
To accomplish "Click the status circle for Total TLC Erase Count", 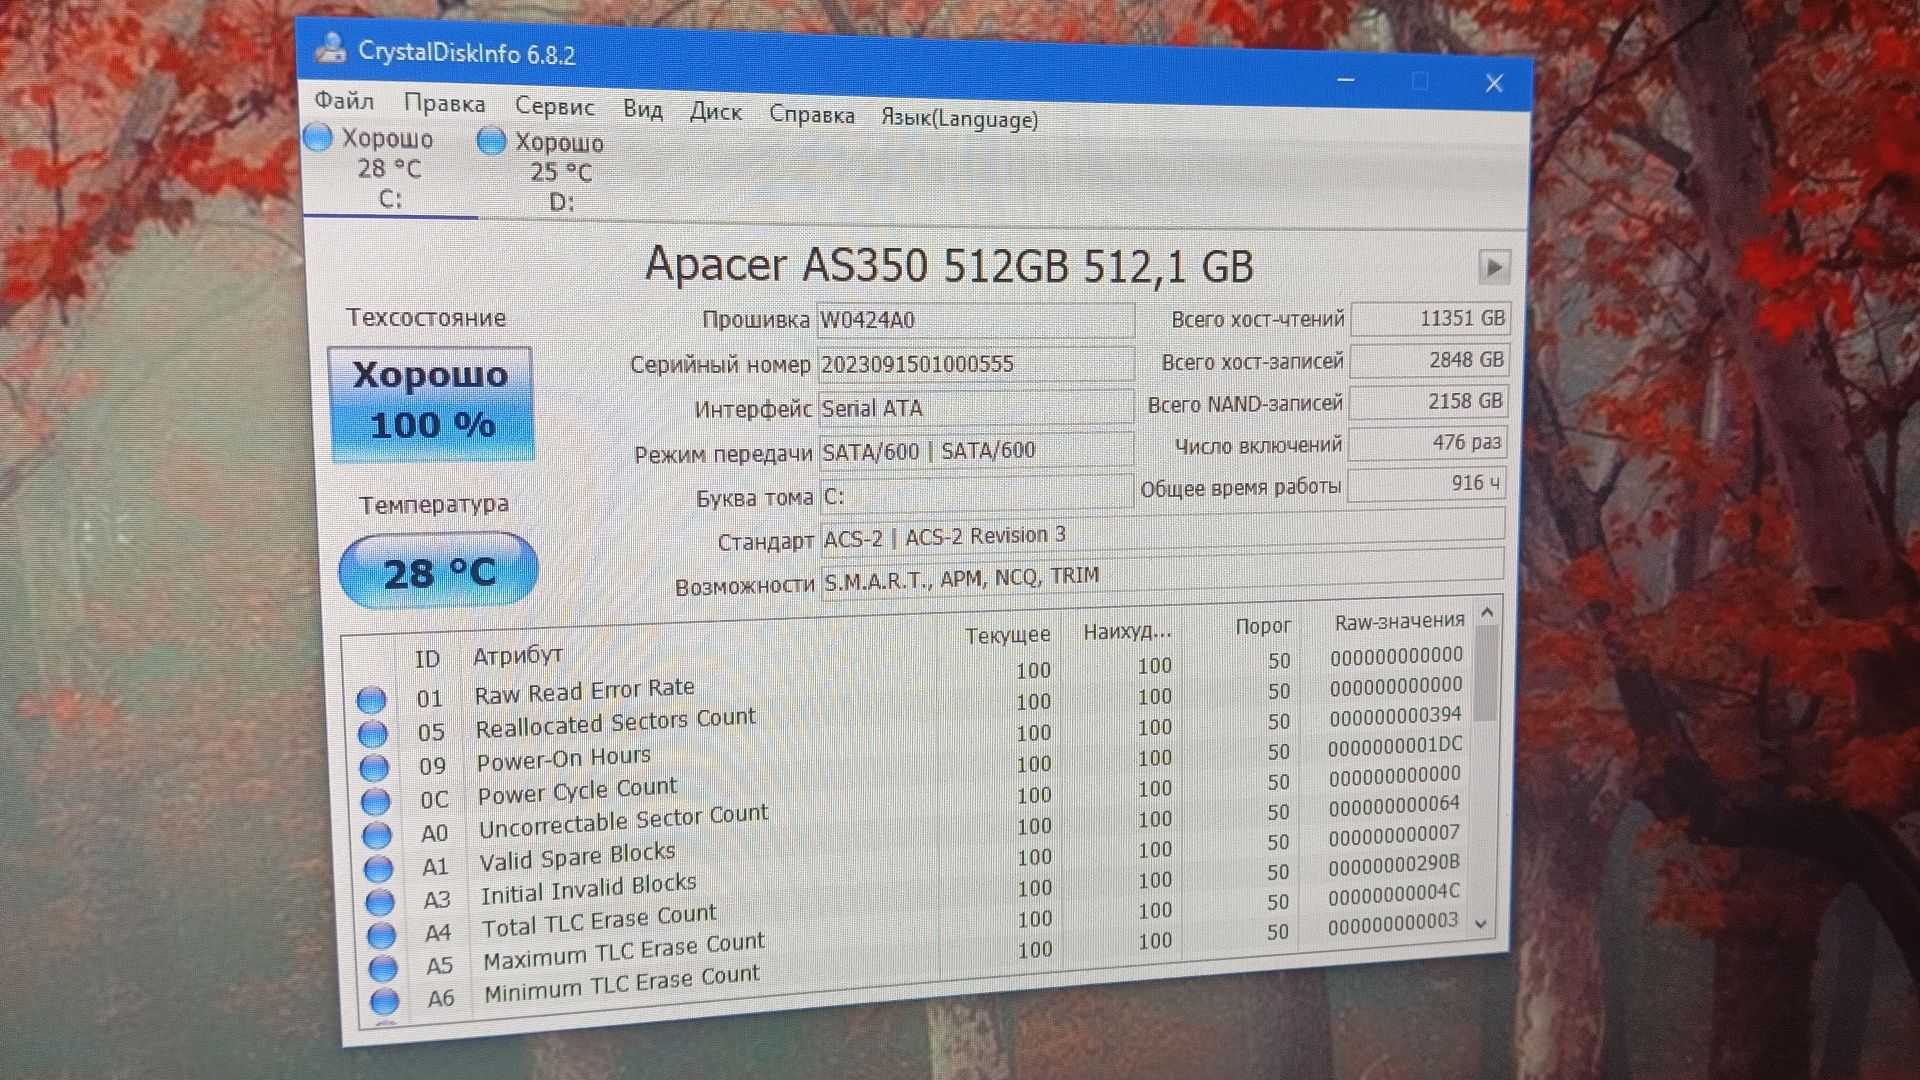I will click(382, 935).
